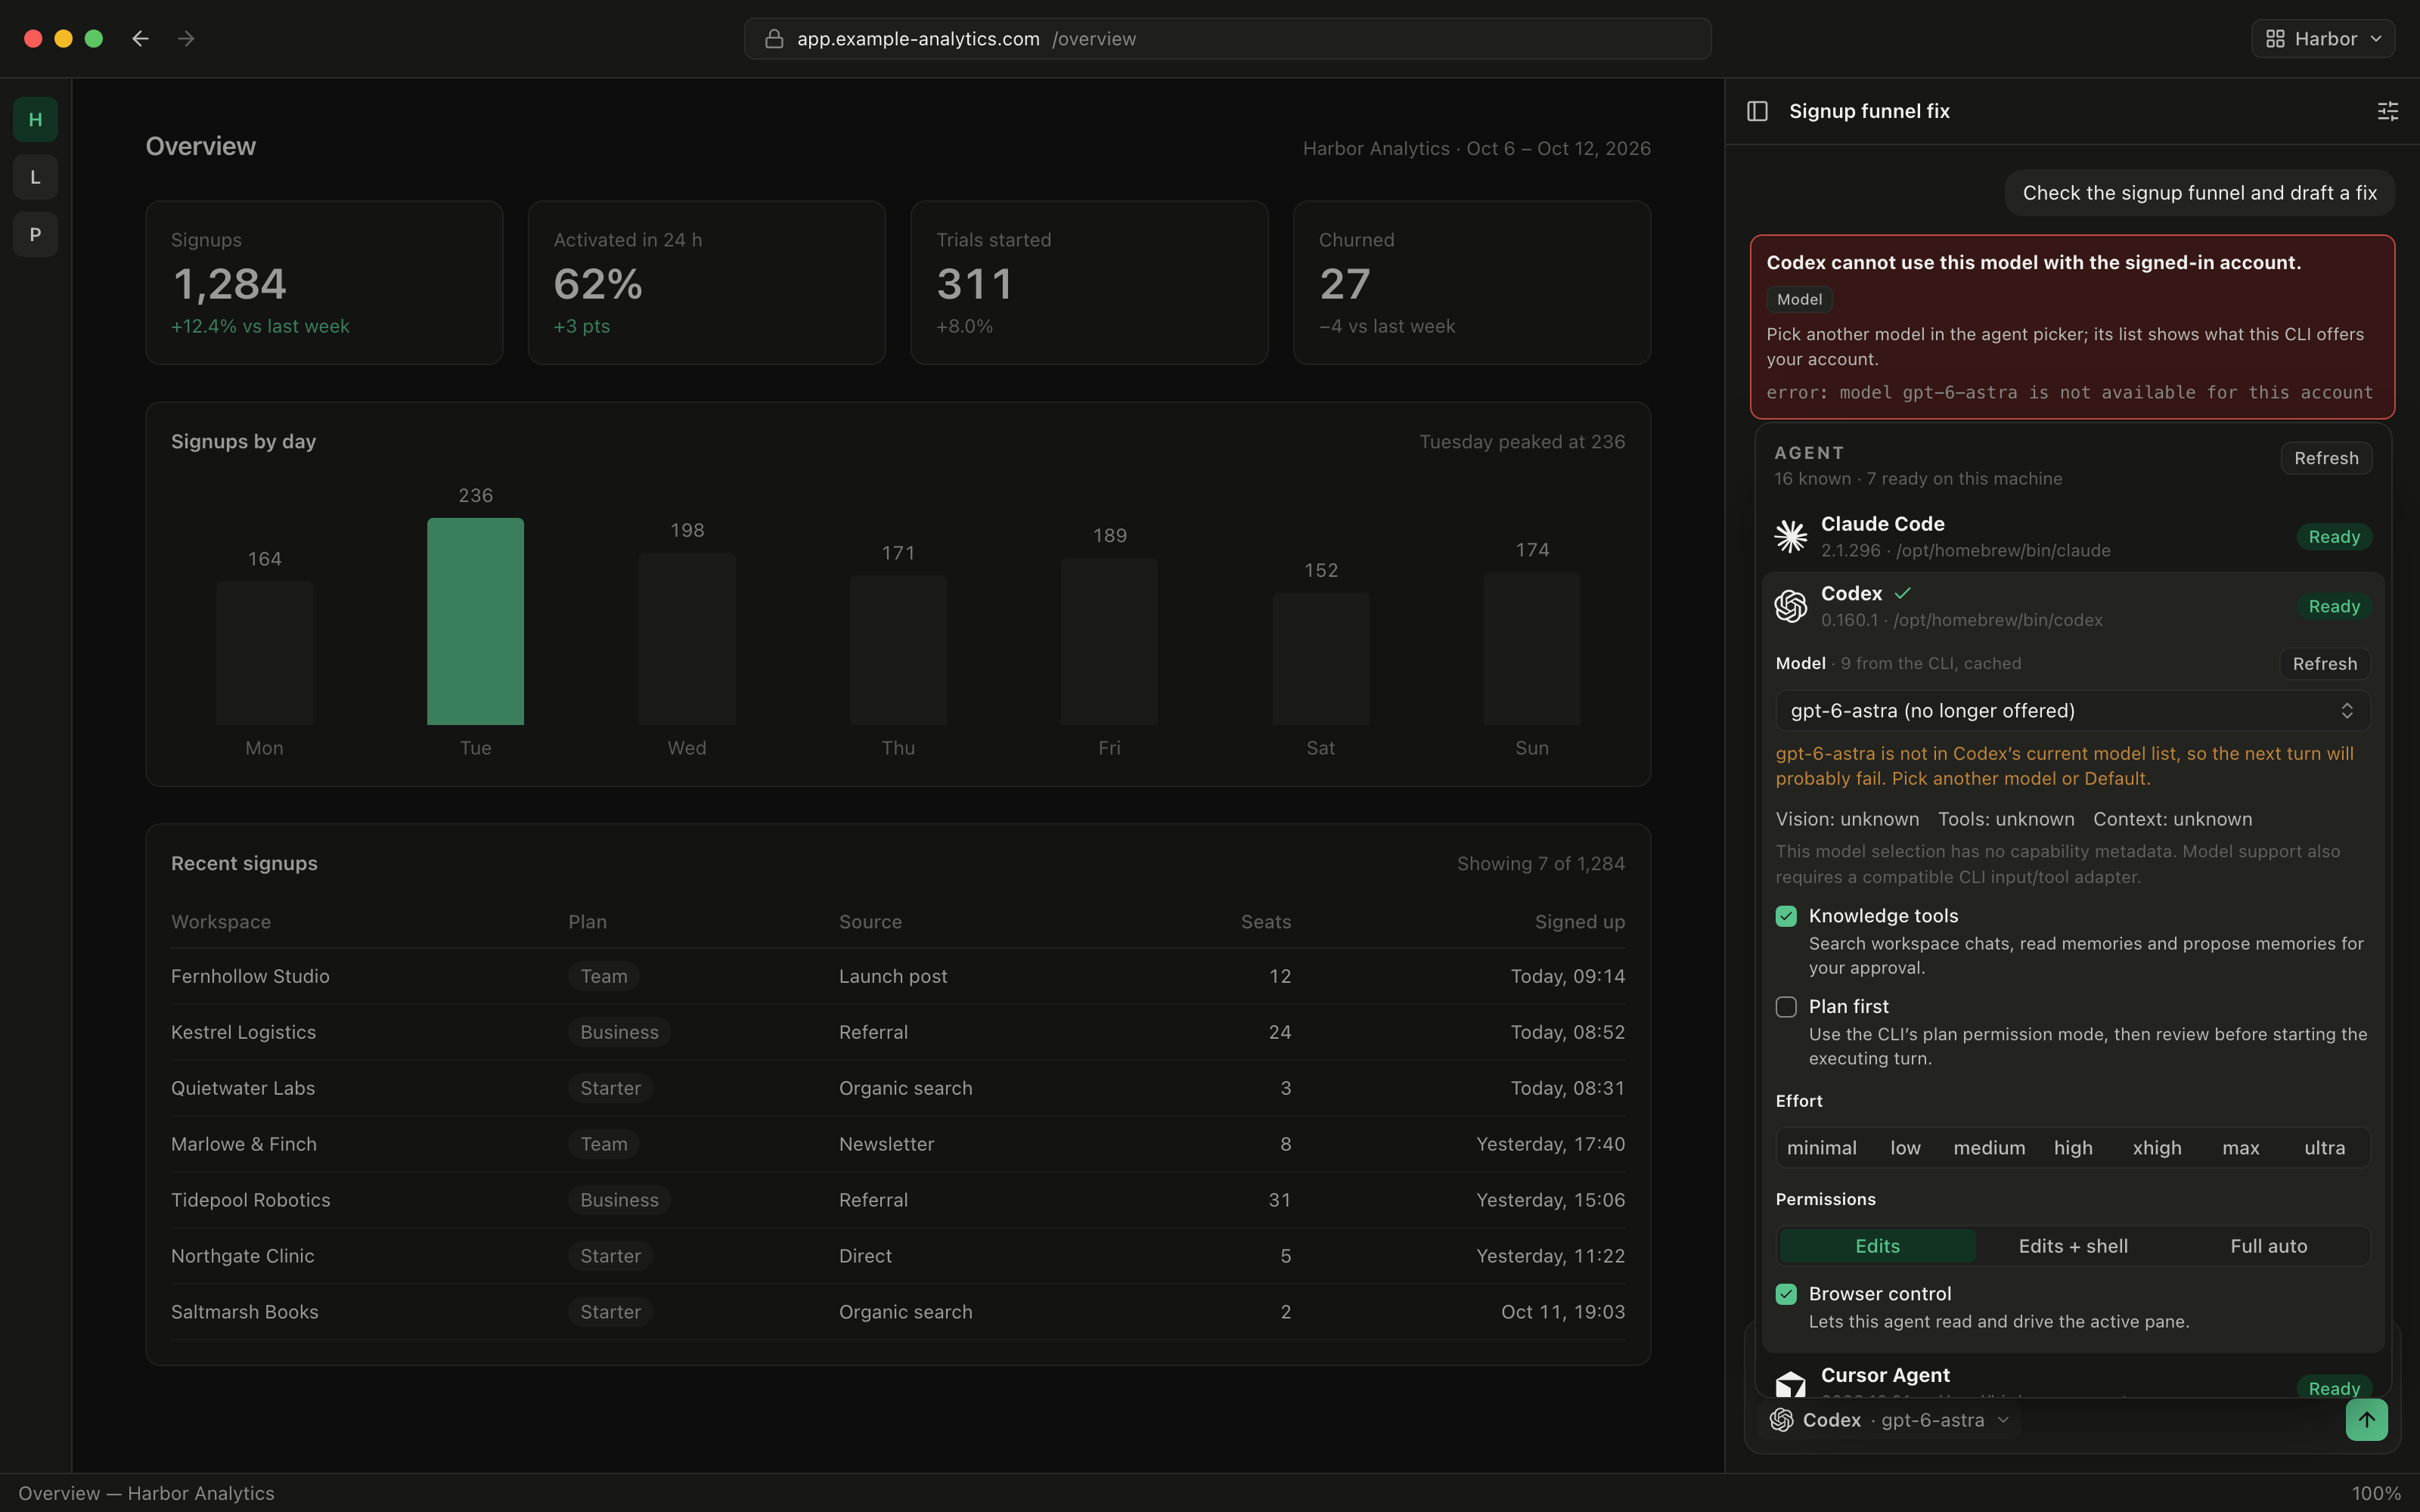Open the Codex · gpt-6-astra agent picker
This screenshot has height=1512, width=2420.
click(1889, 1420)
